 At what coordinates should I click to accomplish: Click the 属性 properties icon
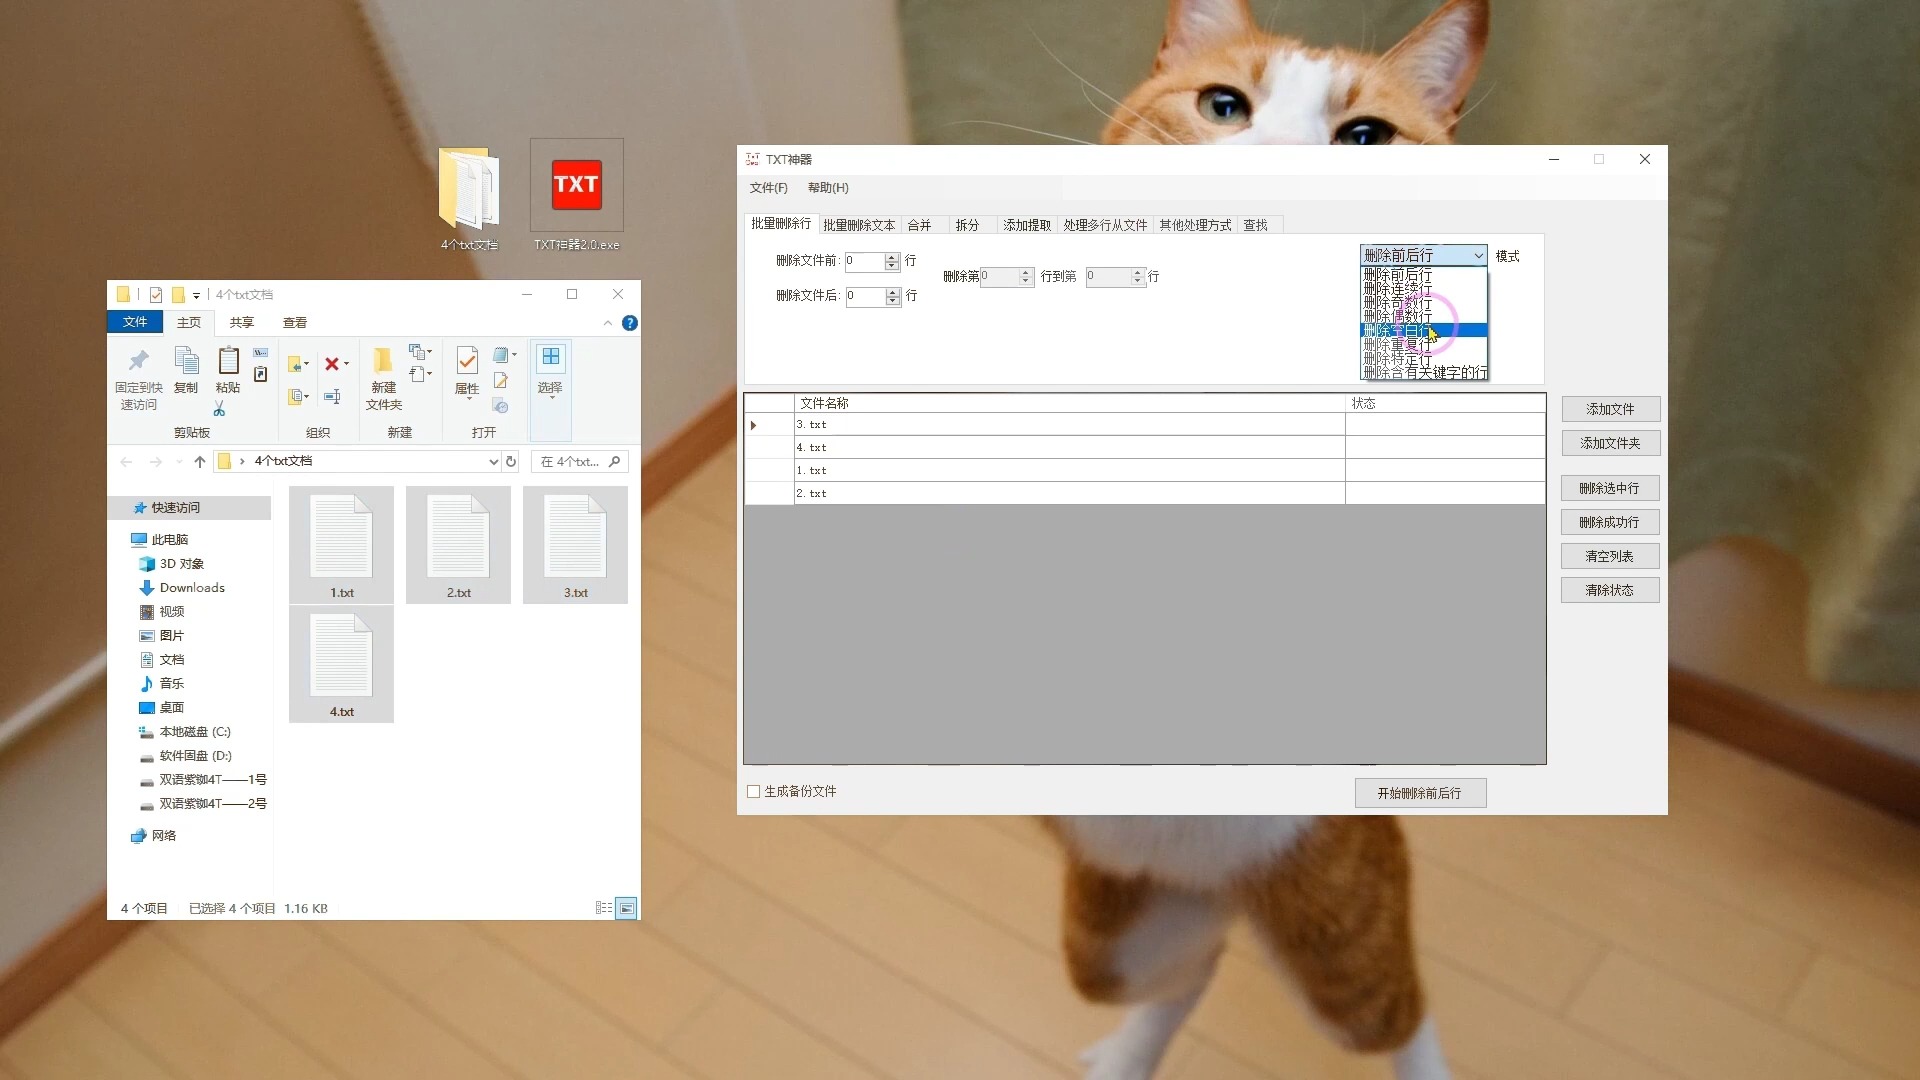pos(466,362)
